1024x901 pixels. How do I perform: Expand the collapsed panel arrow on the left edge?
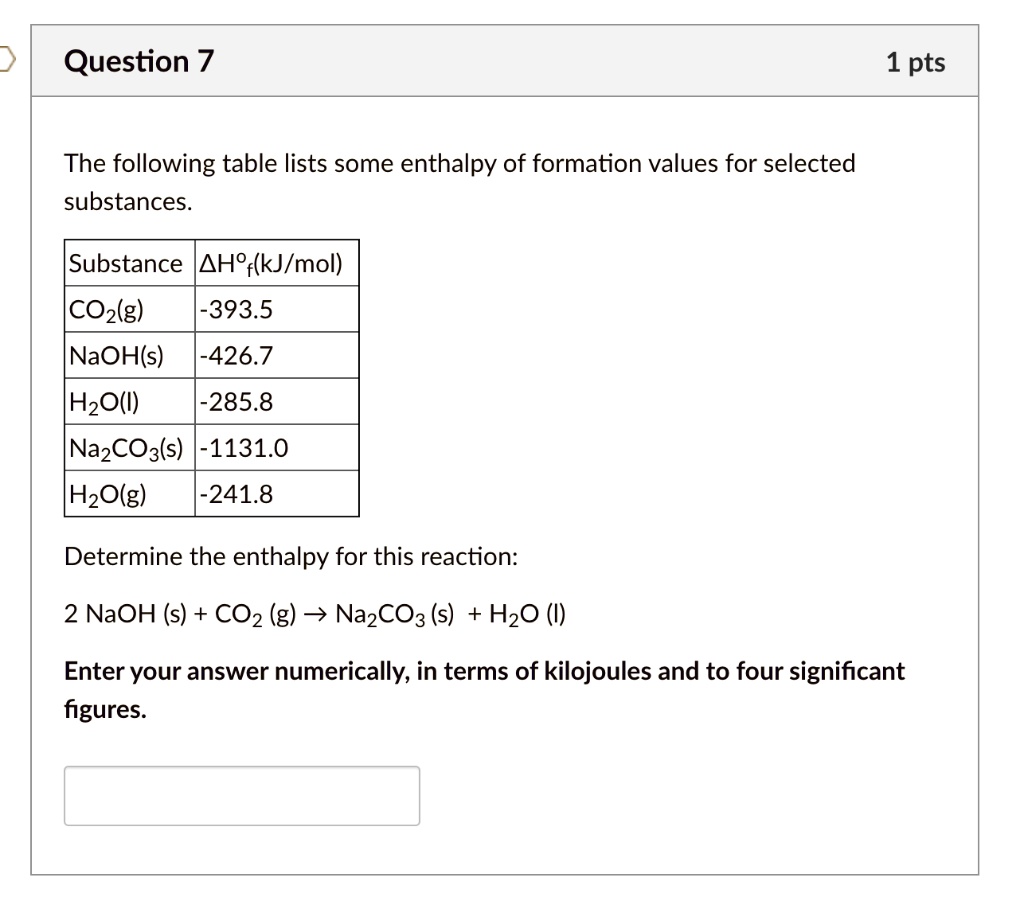click(x=5, y=60)
